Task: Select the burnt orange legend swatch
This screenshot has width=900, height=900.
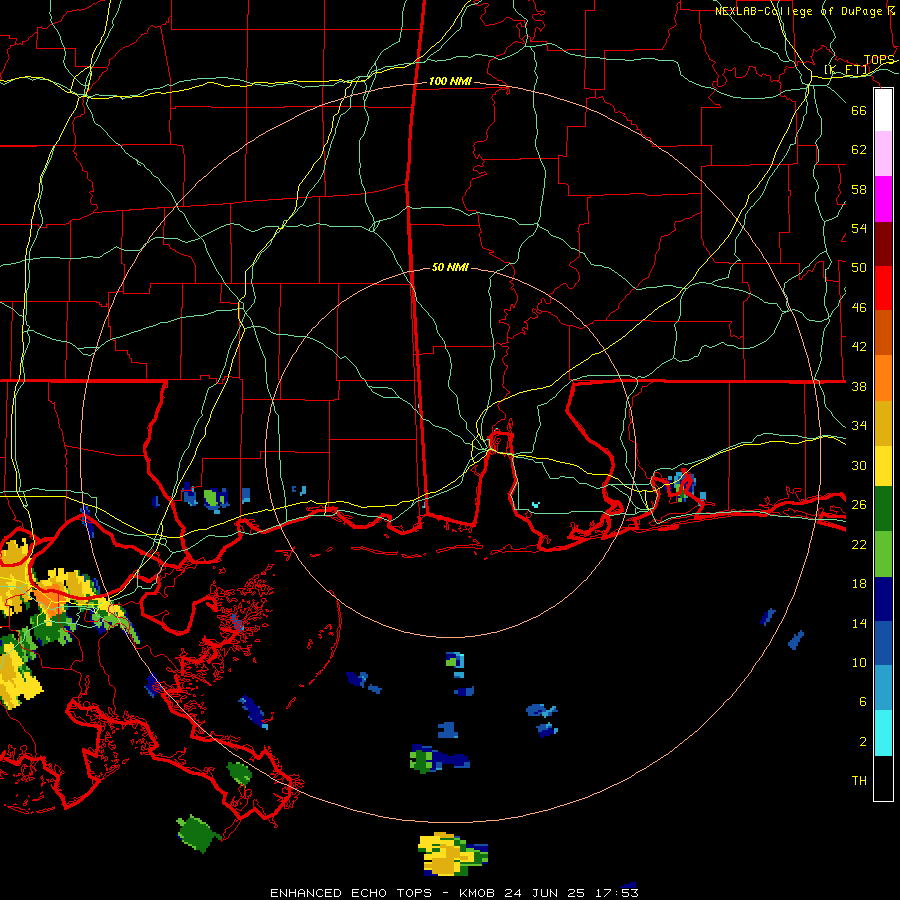Action: pos(883,332)
